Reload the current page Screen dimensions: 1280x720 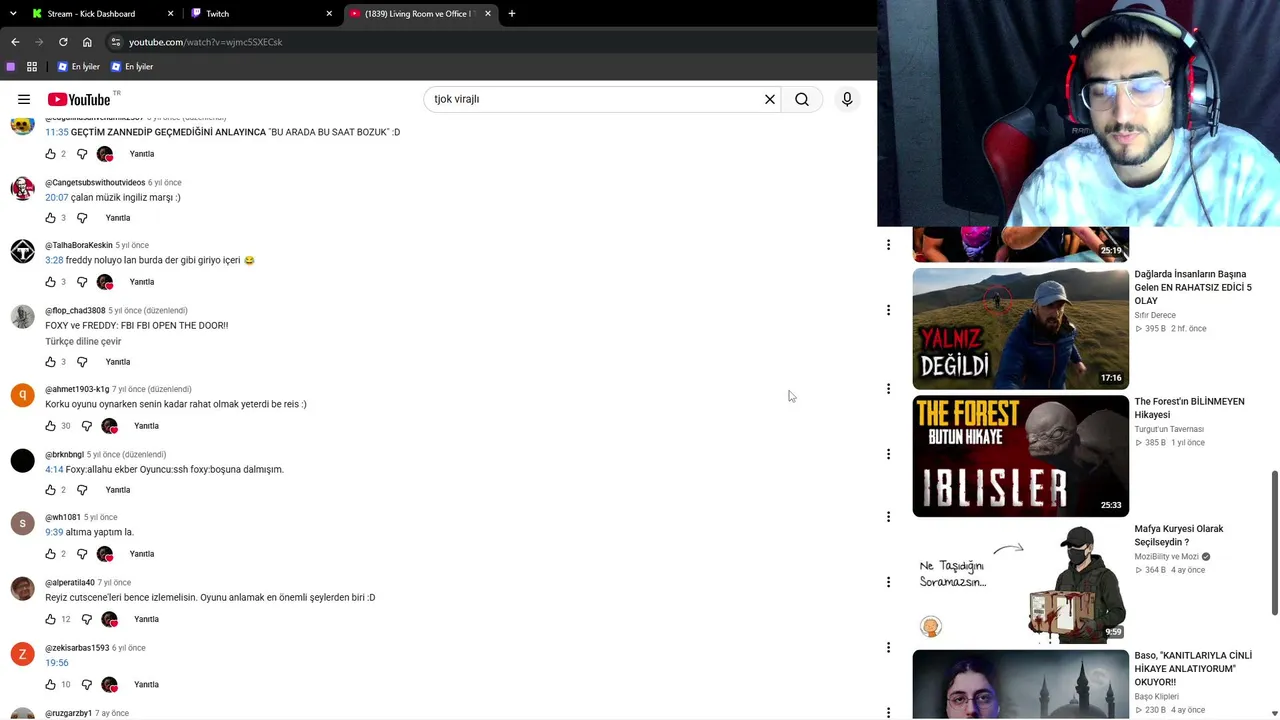[x=63, y=42]
